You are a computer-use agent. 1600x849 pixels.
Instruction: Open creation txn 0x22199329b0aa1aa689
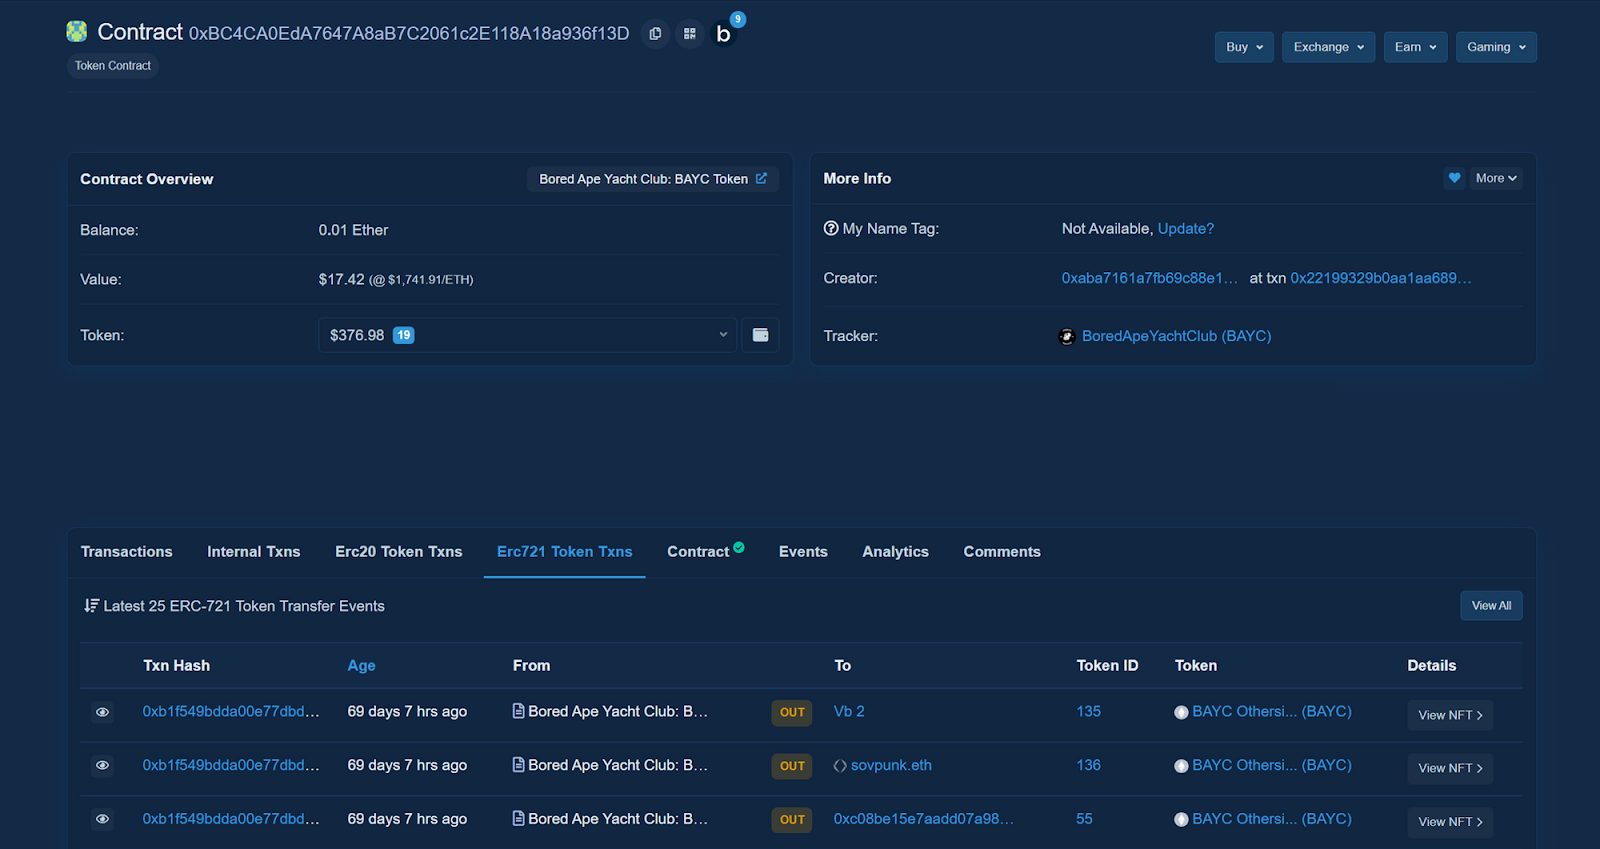[x=1381, y=278]
